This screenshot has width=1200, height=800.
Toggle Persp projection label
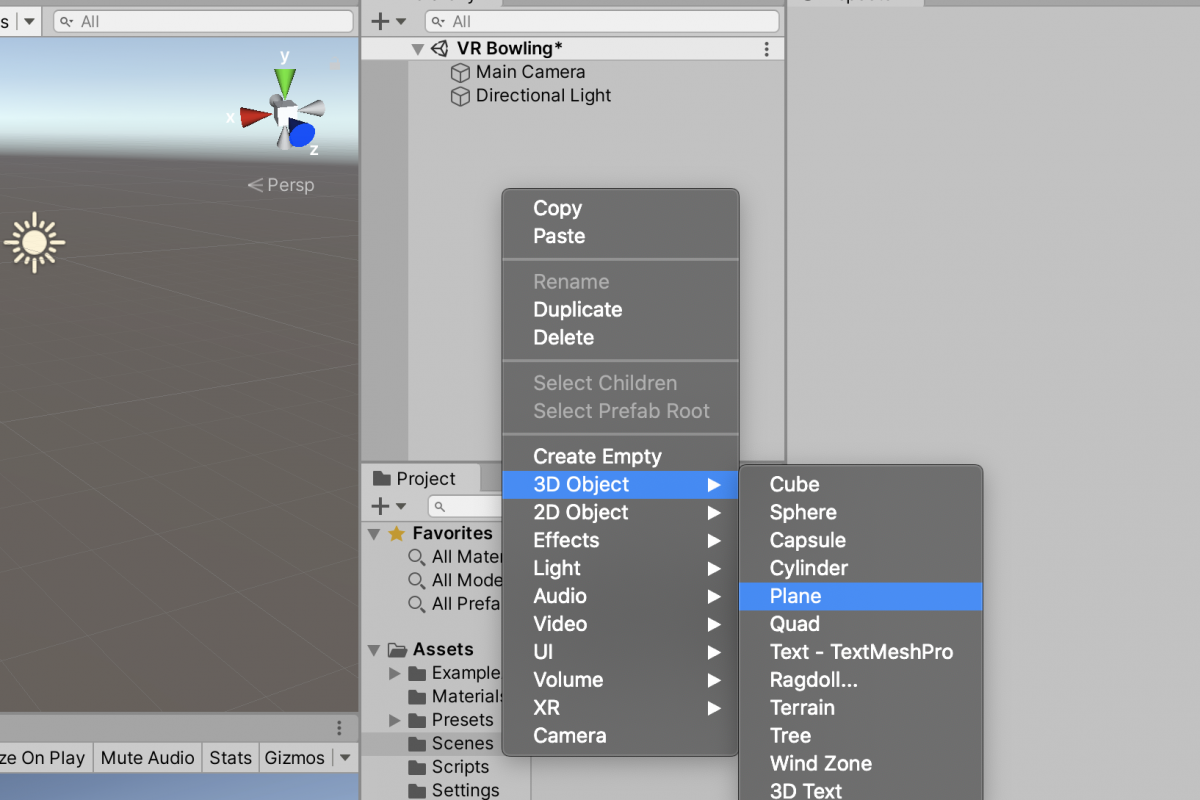(281, 185)
